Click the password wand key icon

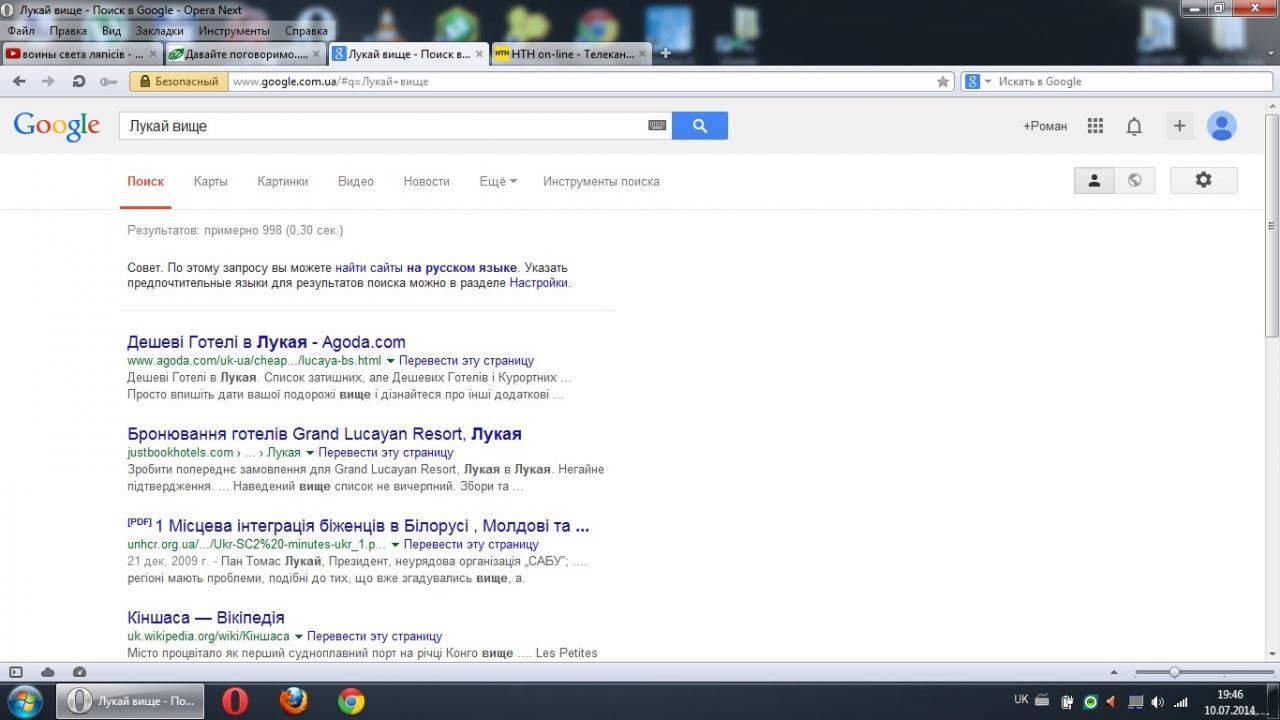pos(109,82)
